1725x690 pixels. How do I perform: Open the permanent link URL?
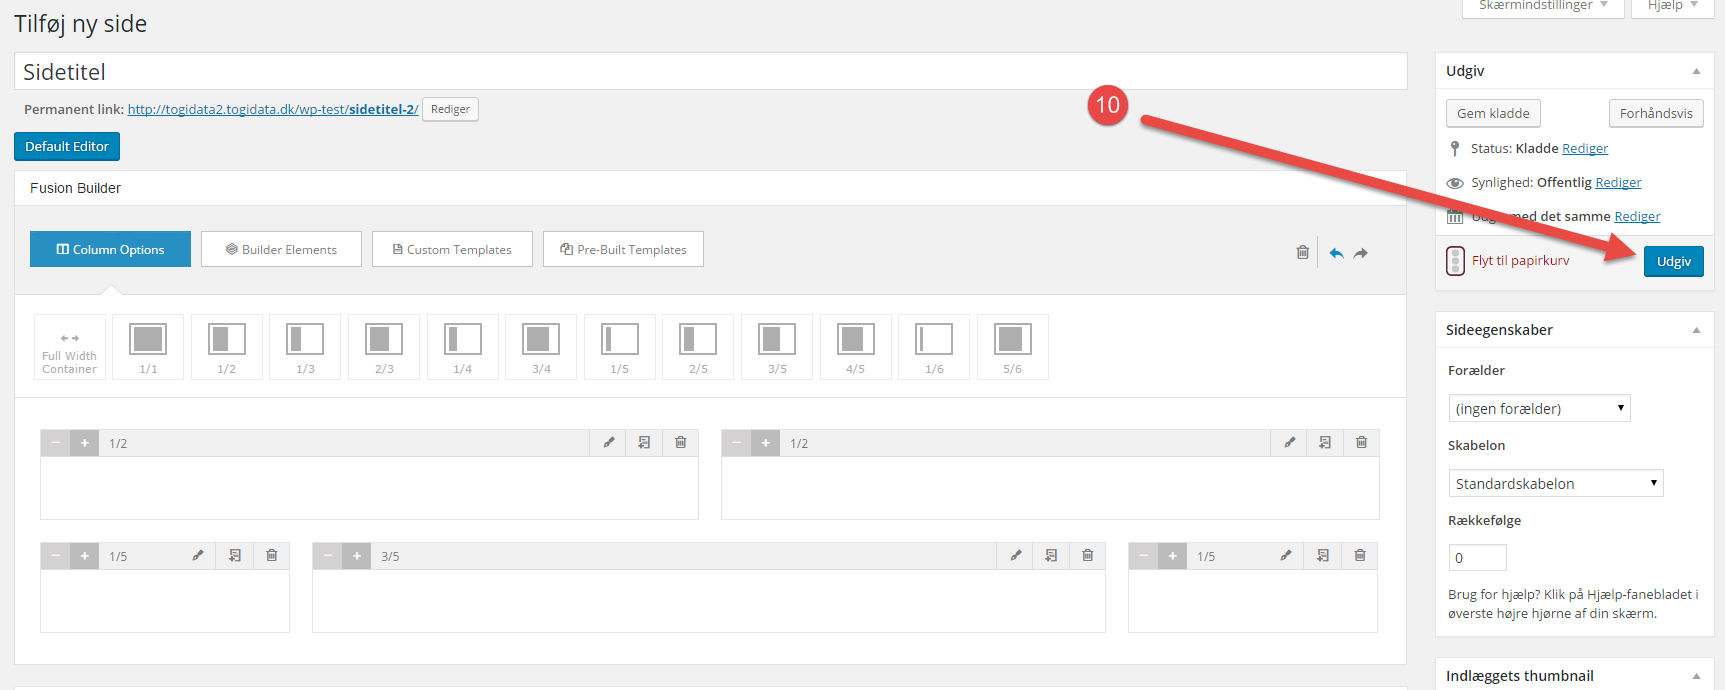pos(273,109)
